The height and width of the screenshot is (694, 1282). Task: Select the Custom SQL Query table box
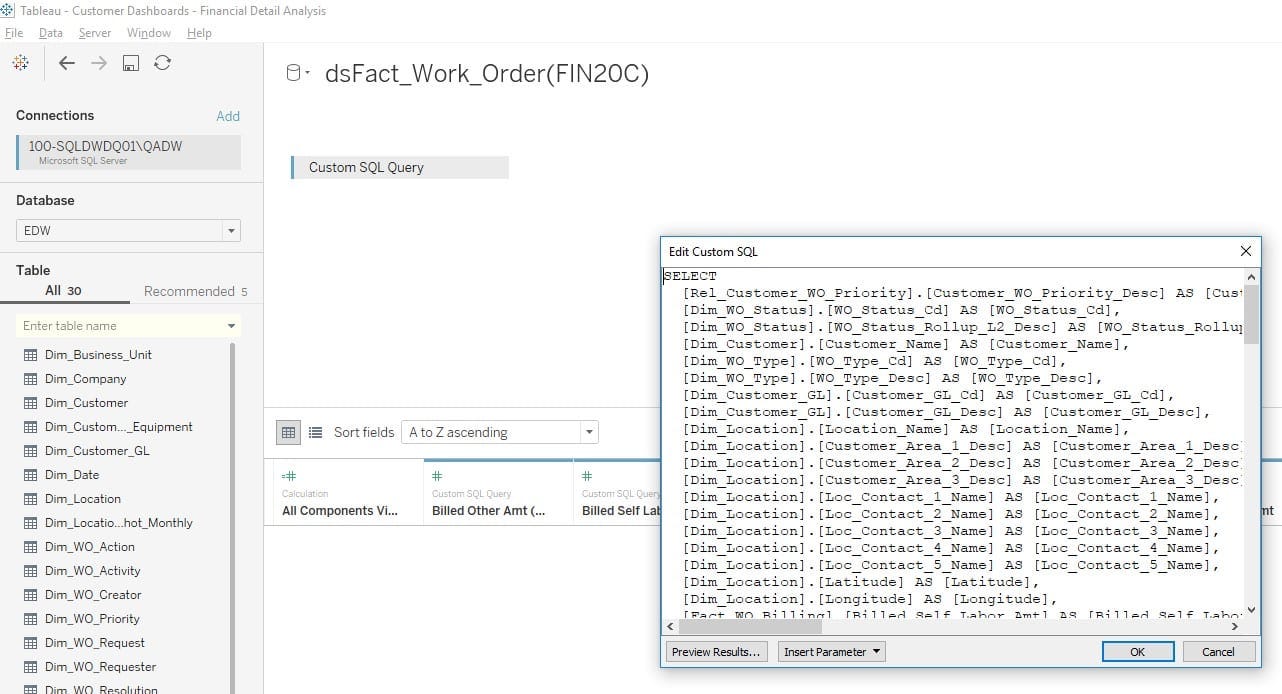[x=400, y=167]
